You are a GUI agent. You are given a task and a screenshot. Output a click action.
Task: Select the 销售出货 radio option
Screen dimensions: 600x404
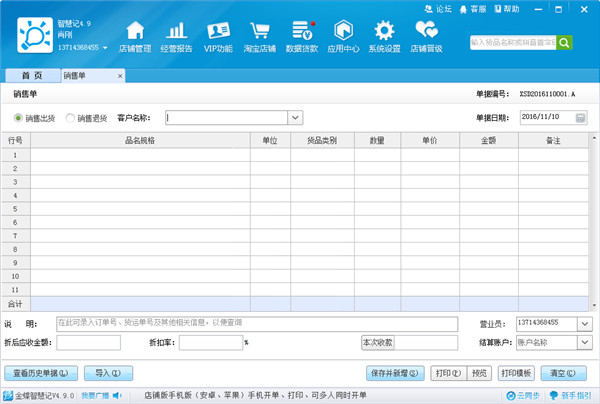(19, 118)
